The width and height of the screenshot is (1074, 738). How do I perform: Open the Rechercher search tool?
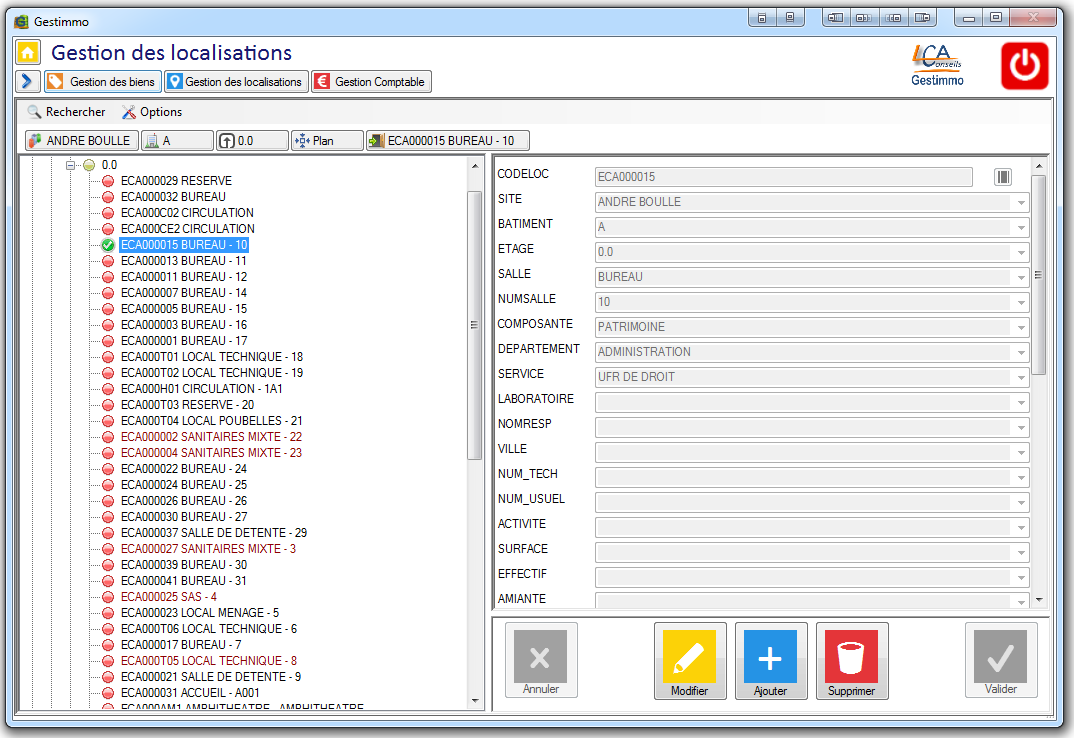[x=66, y=112]
